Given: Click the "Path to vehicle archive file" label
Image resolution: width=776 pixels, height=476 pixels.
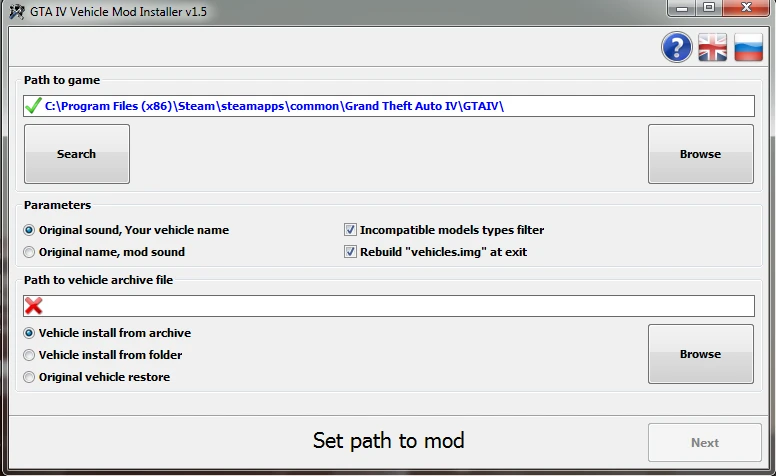Looking at the screenshot, I should pyautogui.click(x=98, y=280).
